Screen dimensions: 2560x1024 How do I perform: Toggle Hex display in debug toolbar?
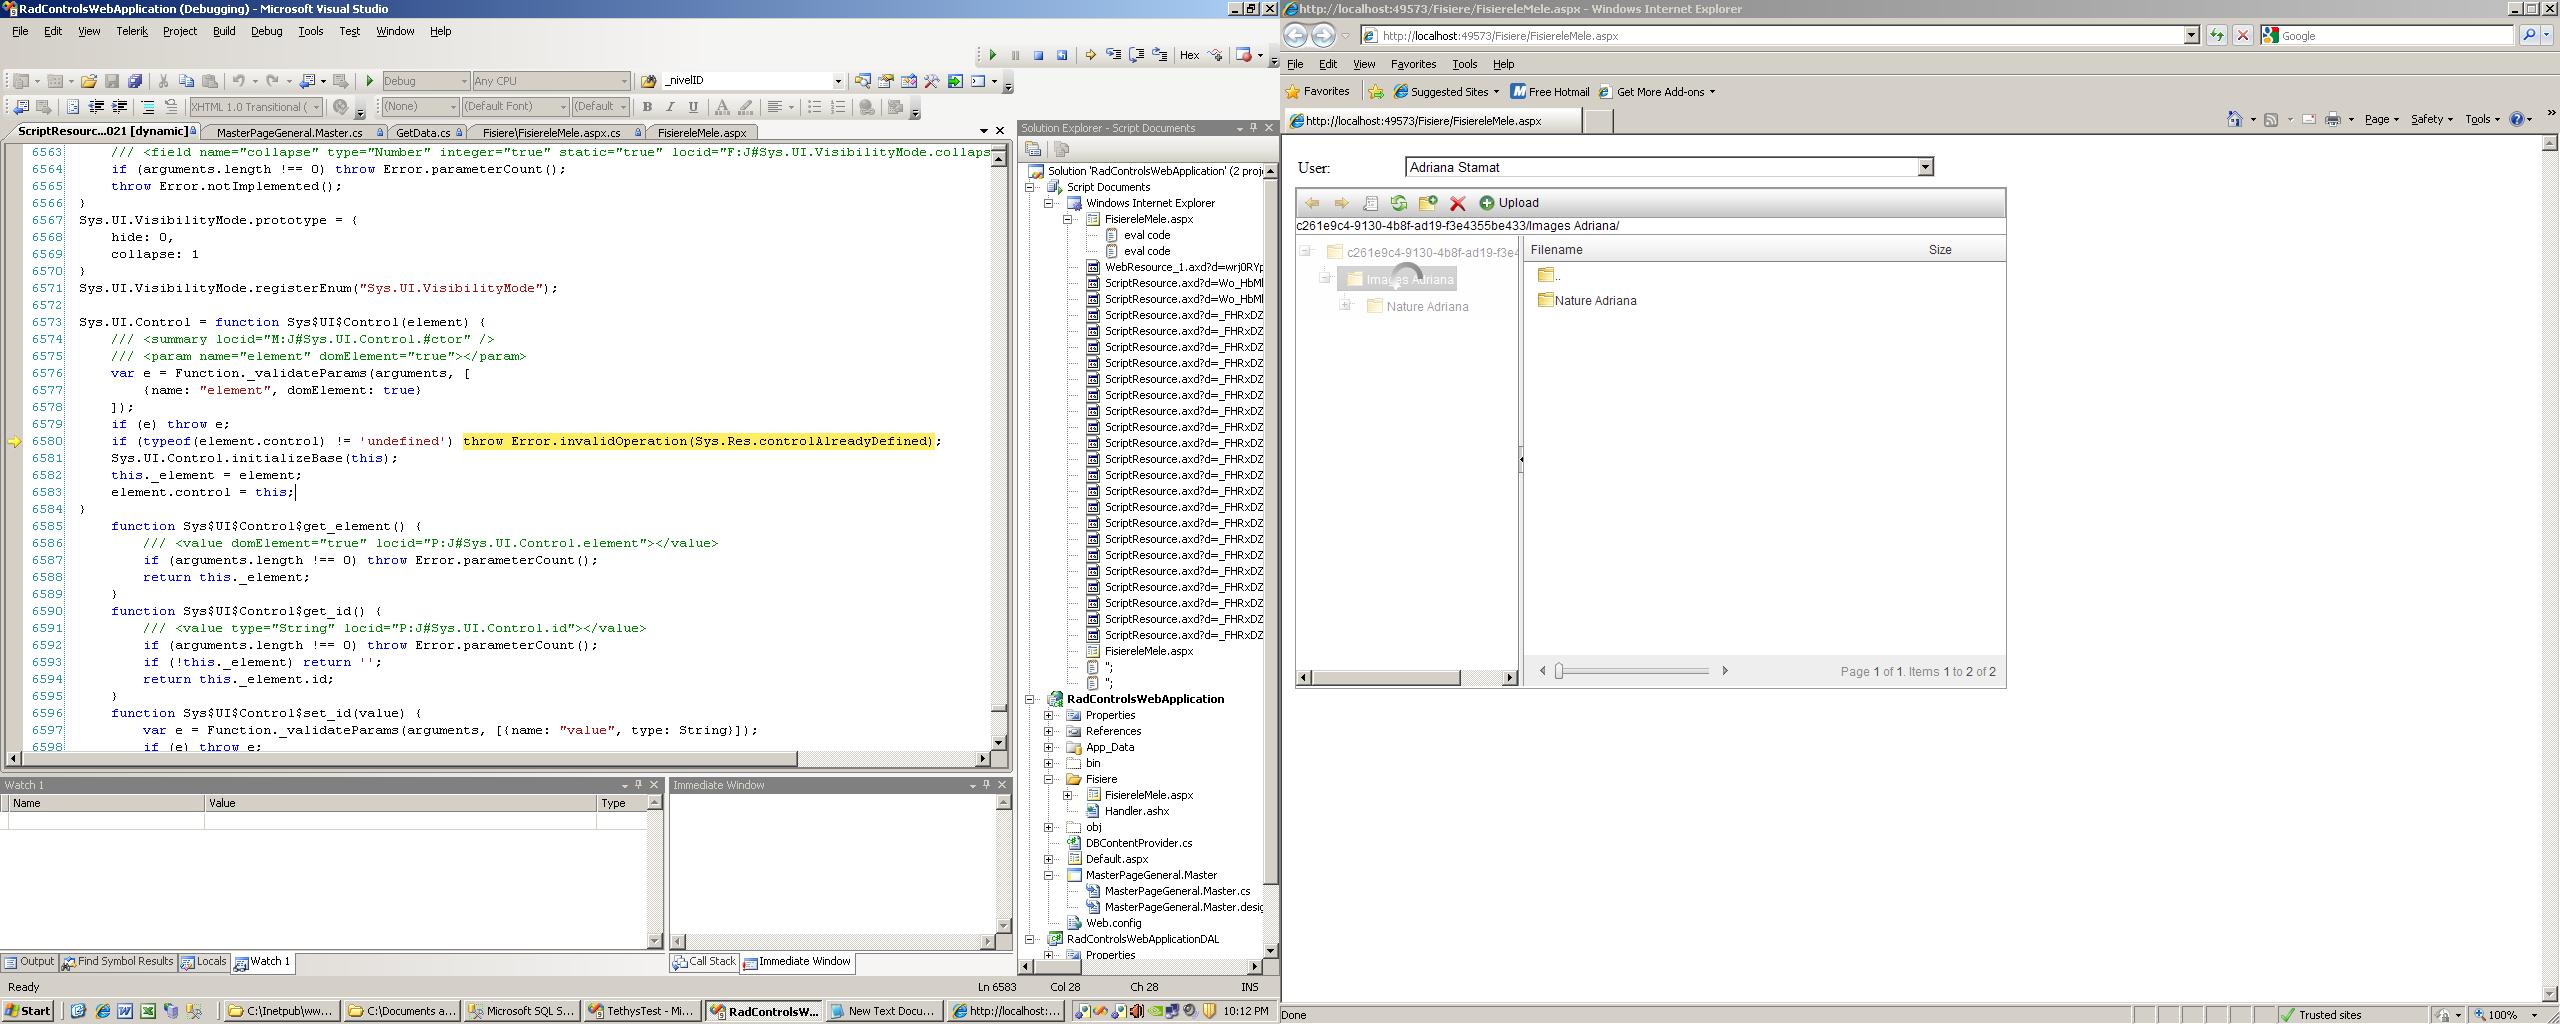(1189, 55)
